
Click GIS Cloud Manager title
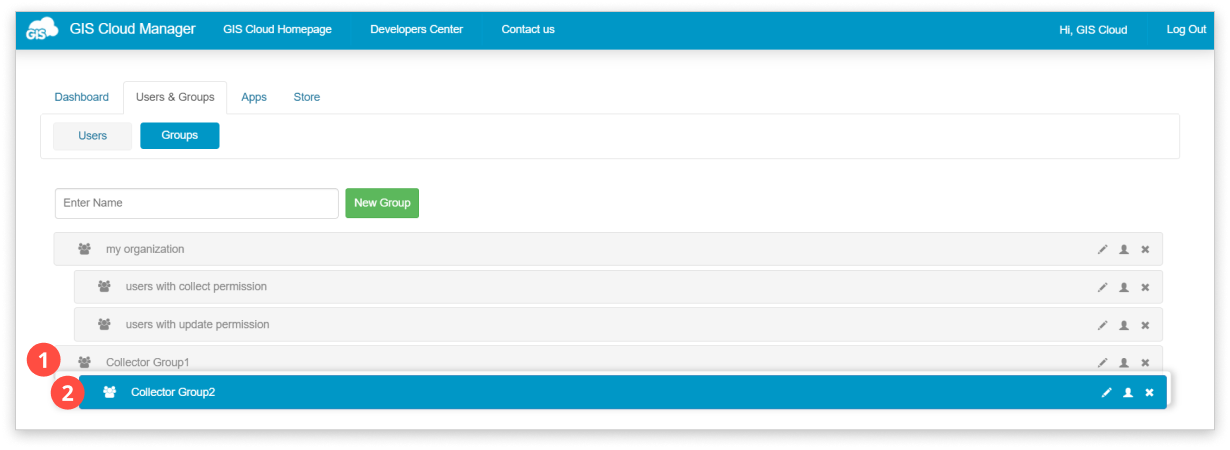(132, 29)
